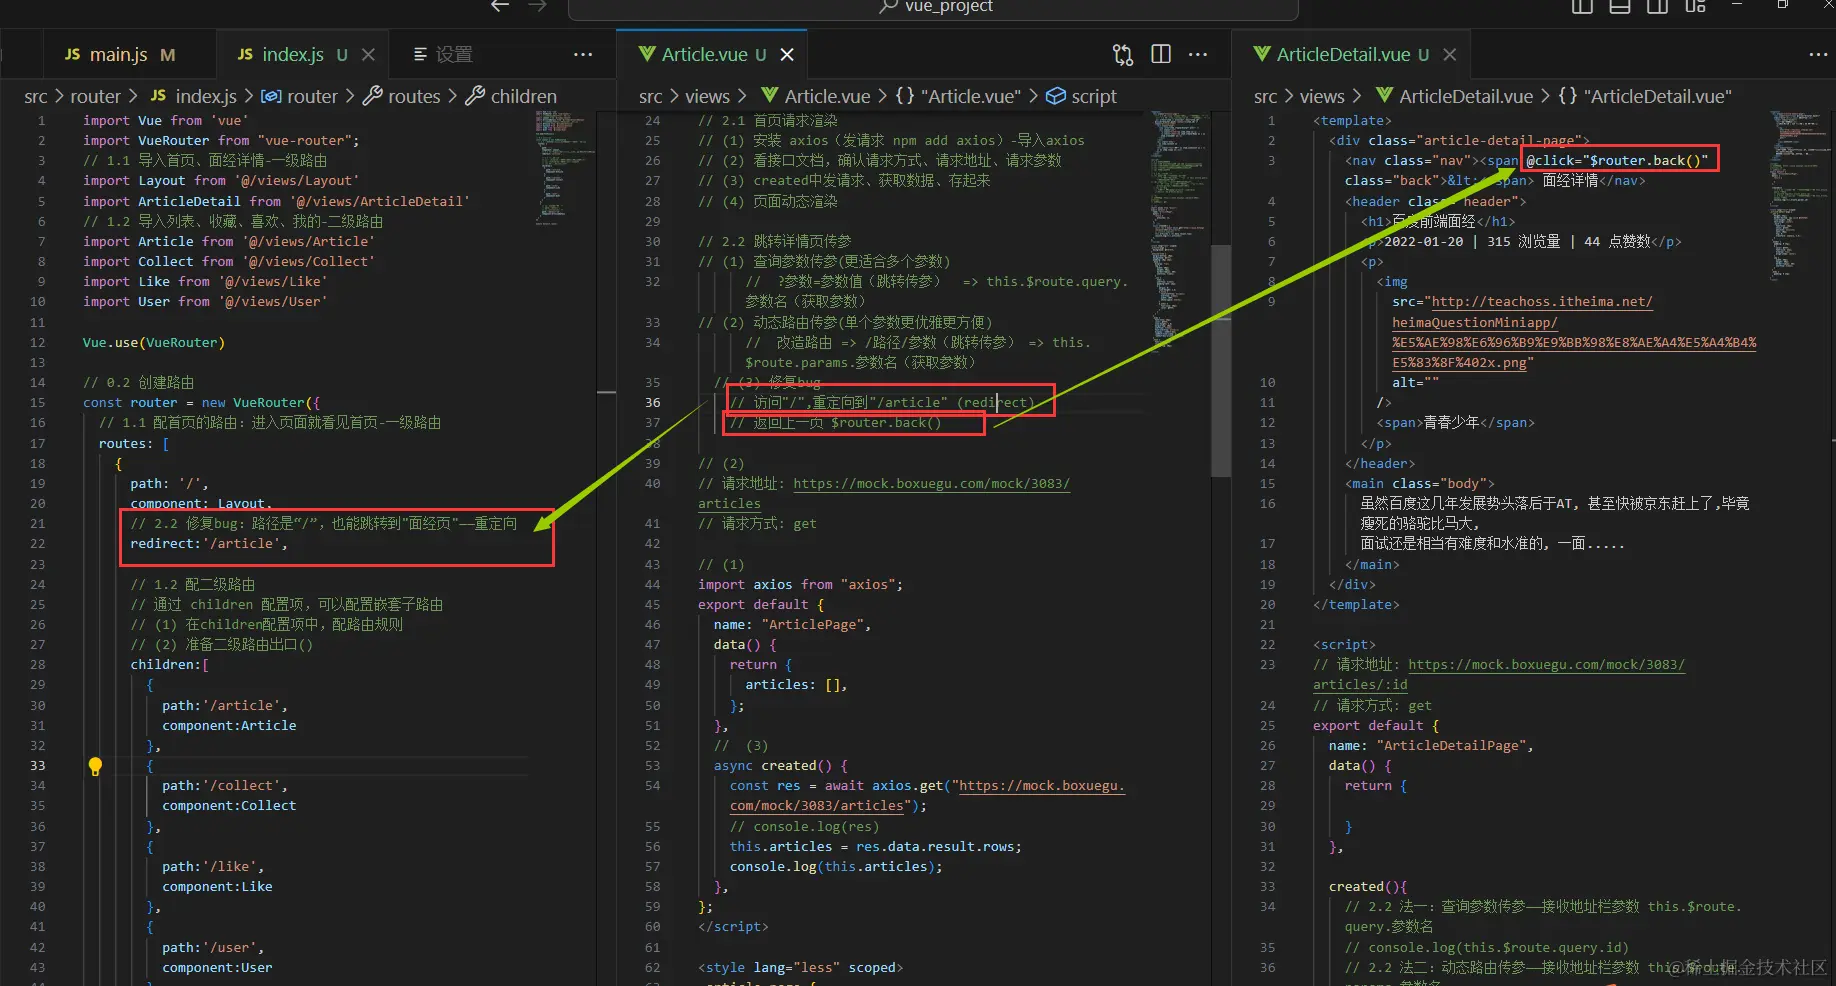
Task: Click "Vue.use(VueRouter)" on line 12
Action: pos(154,343)
